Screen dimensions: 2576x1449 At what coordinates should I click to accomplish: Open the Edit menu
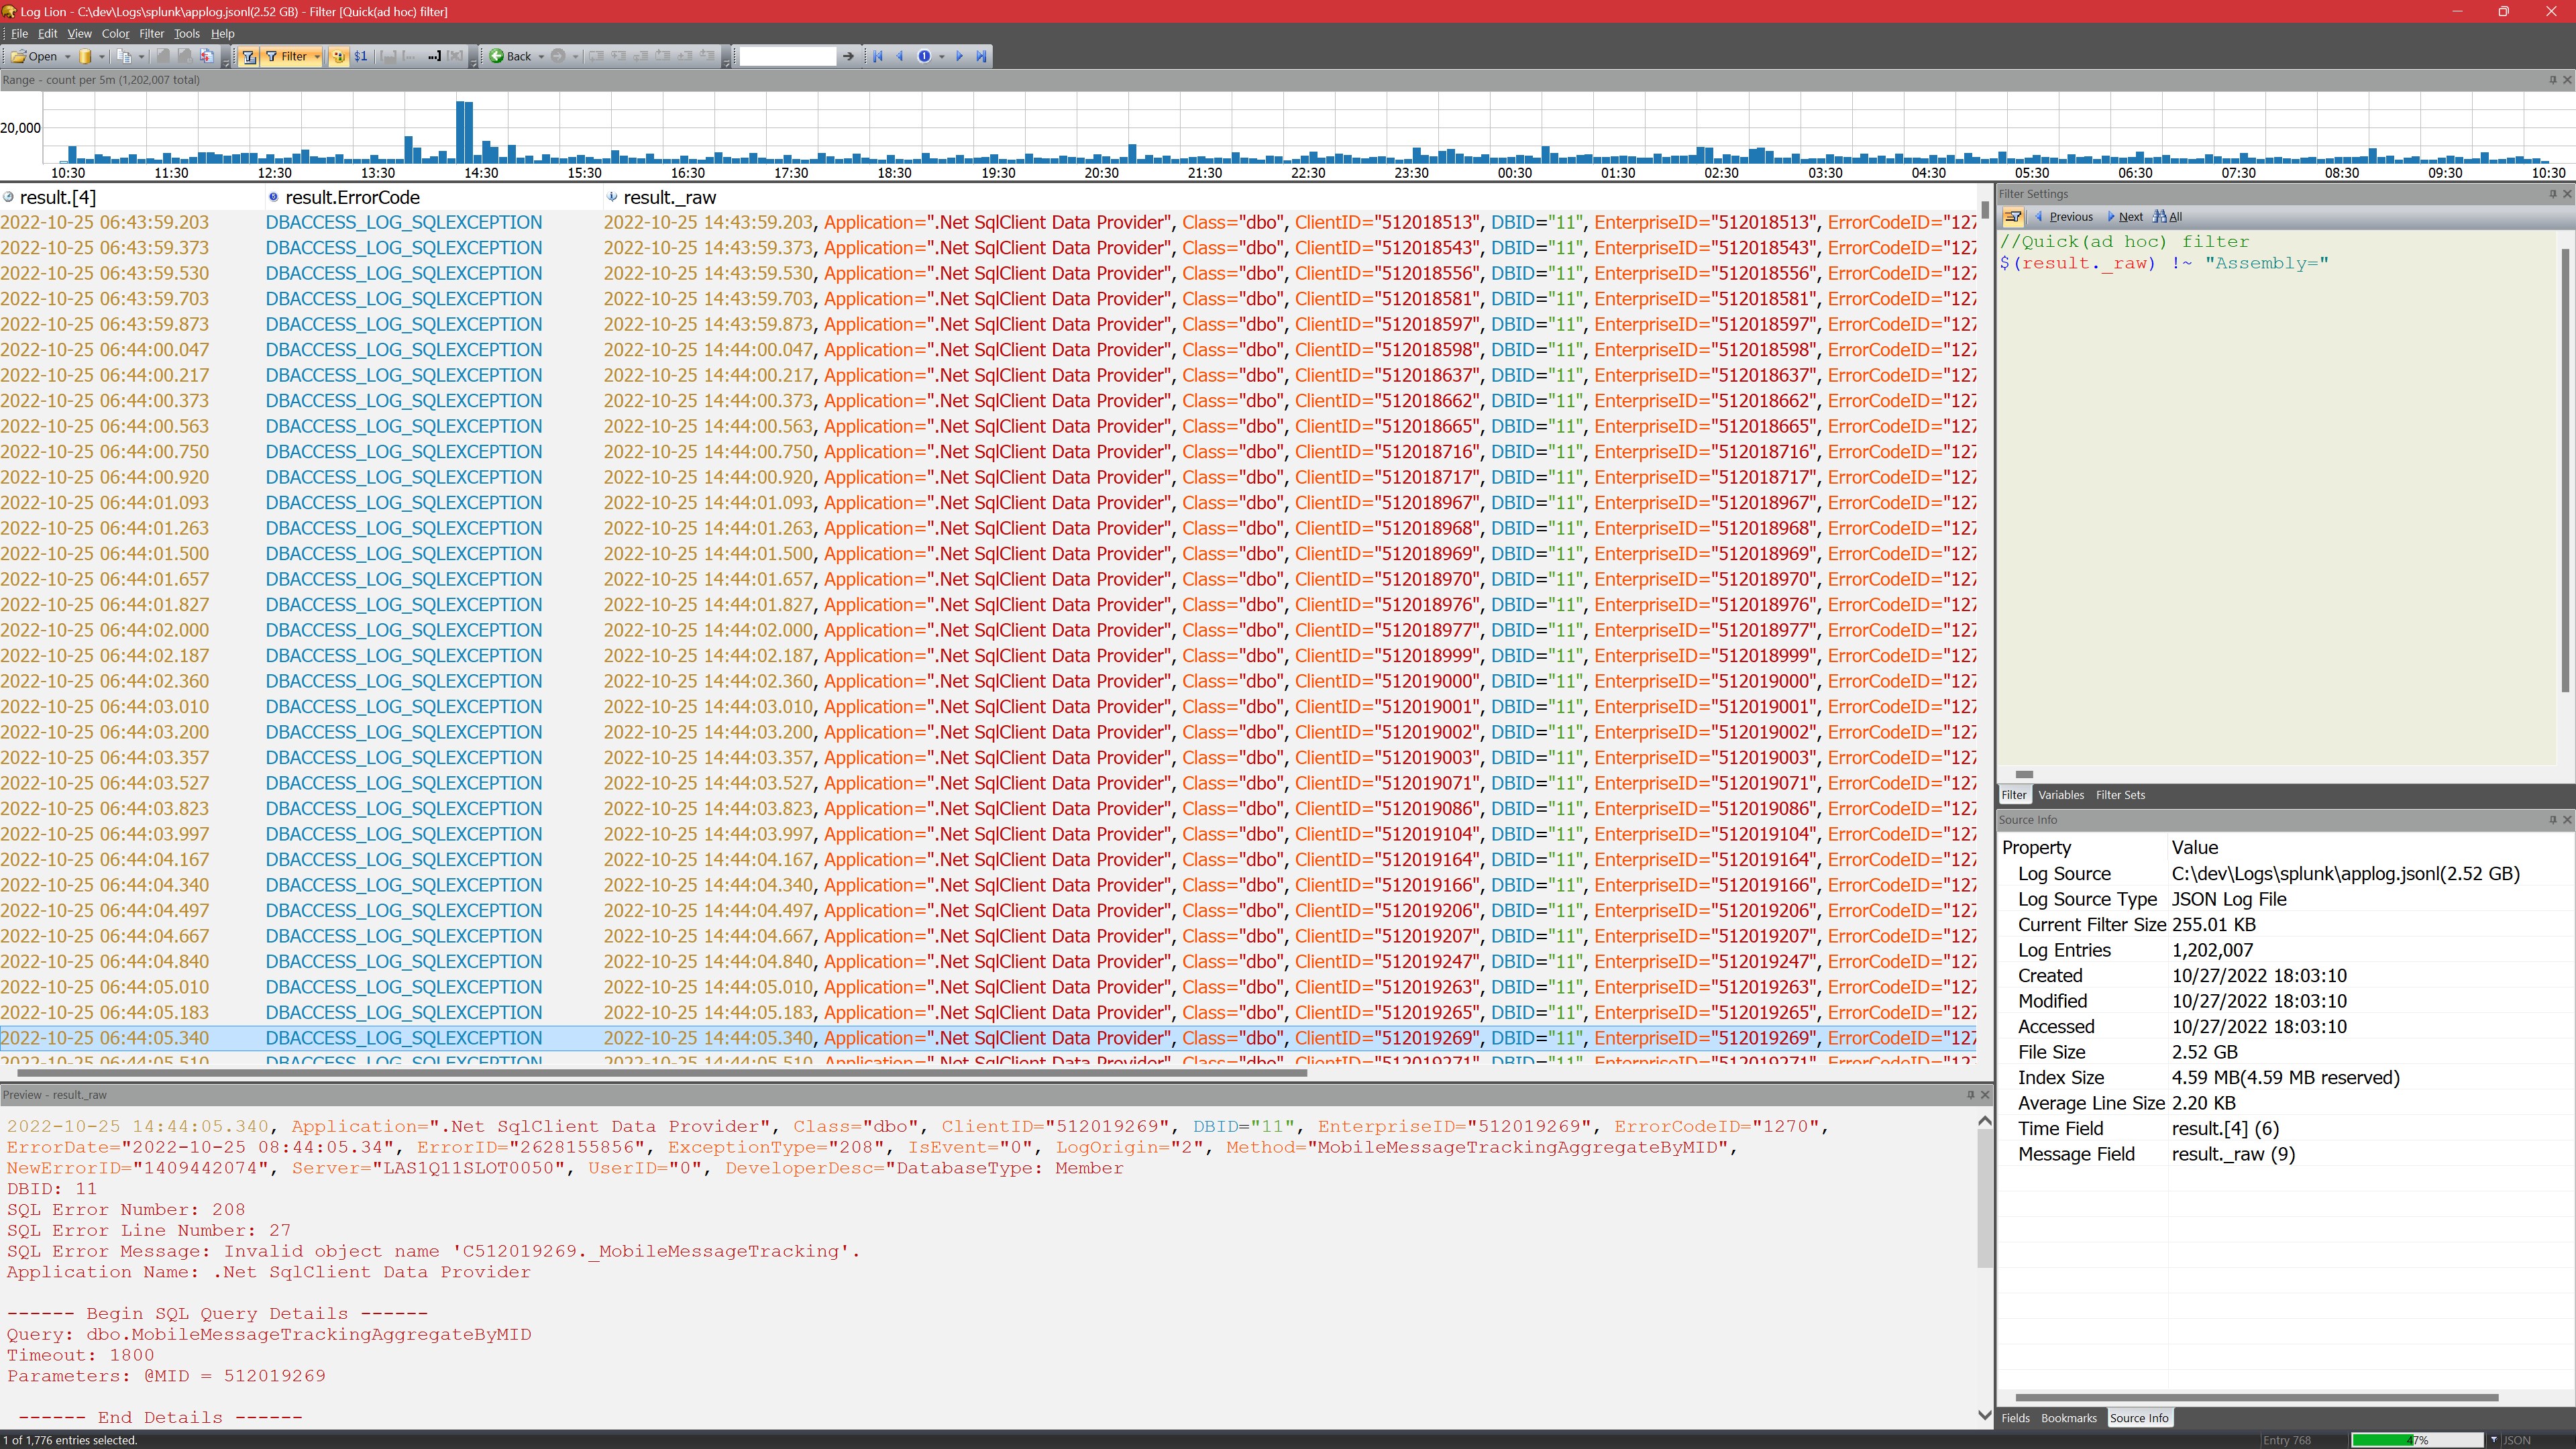point(47,33)
